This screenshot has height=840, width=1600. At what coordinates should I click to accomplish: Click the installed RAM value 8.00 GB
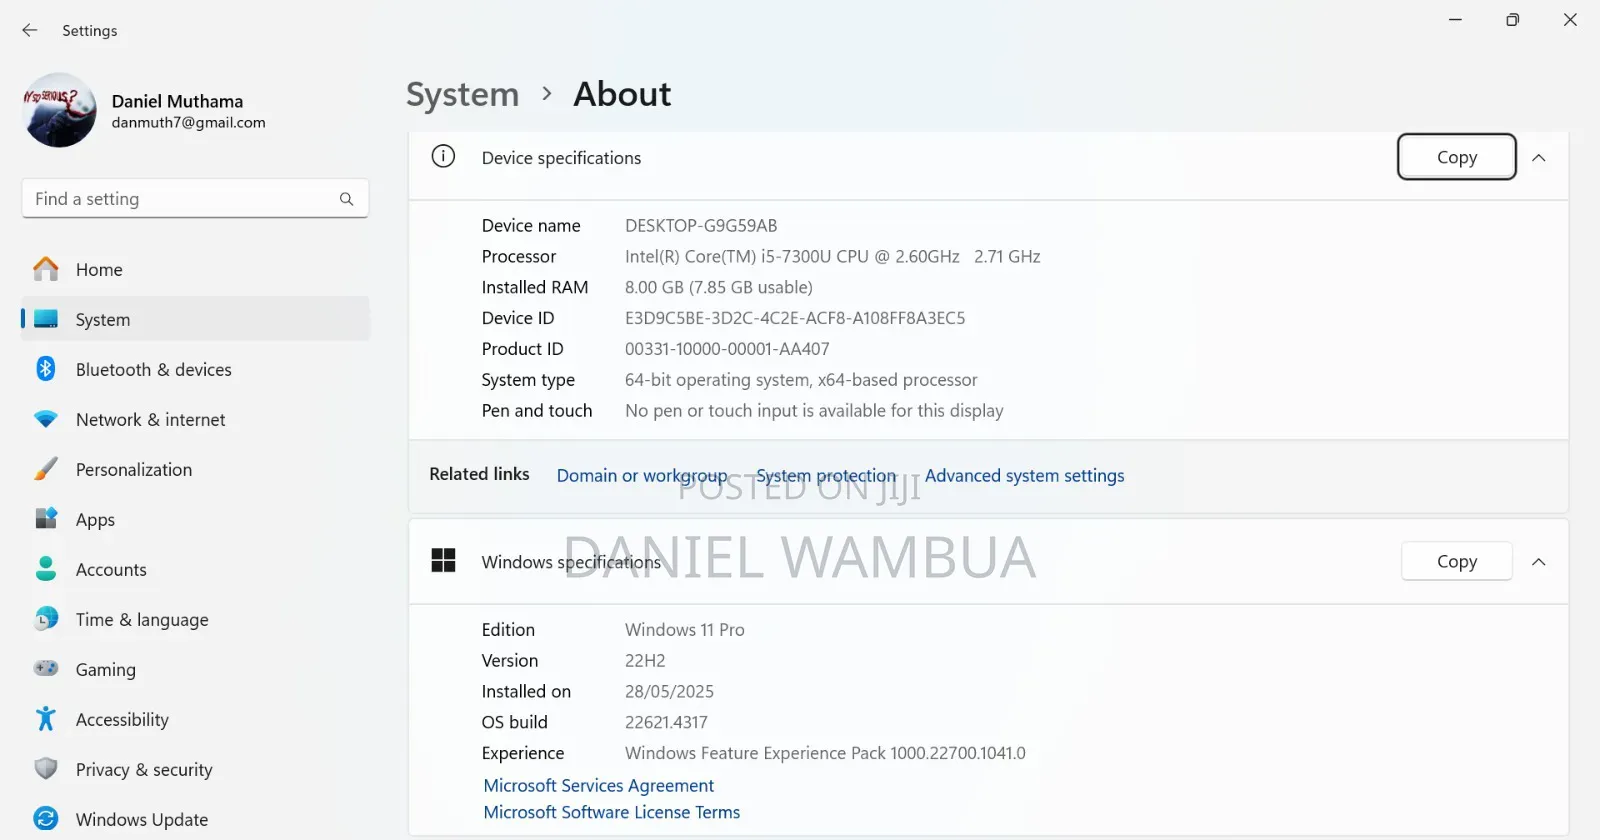(x=719, y=287)
